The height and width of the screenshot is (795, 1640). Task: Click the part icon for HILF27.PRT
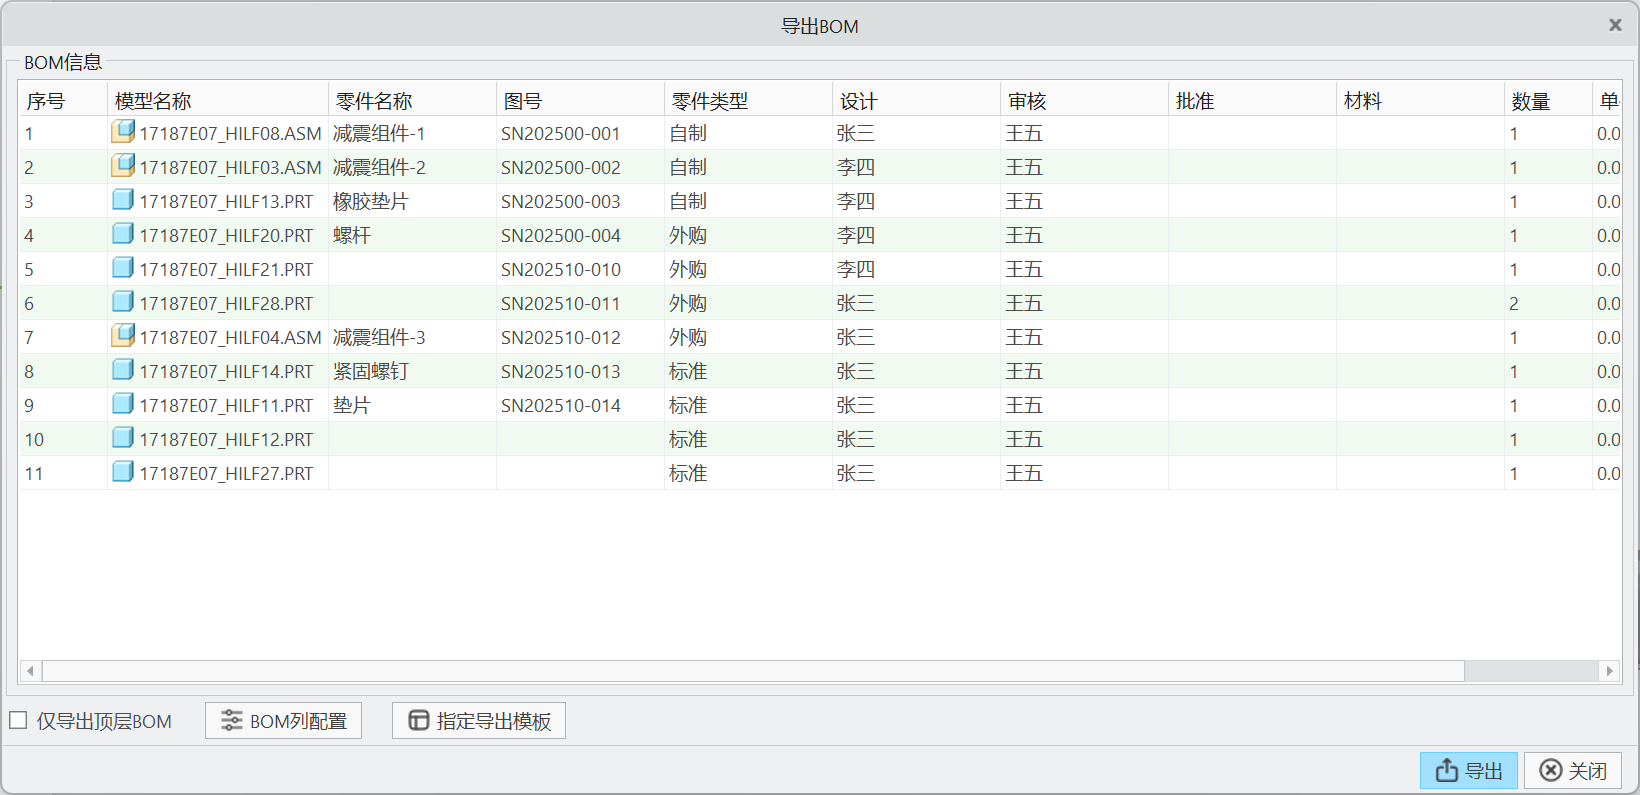(123, 472)
